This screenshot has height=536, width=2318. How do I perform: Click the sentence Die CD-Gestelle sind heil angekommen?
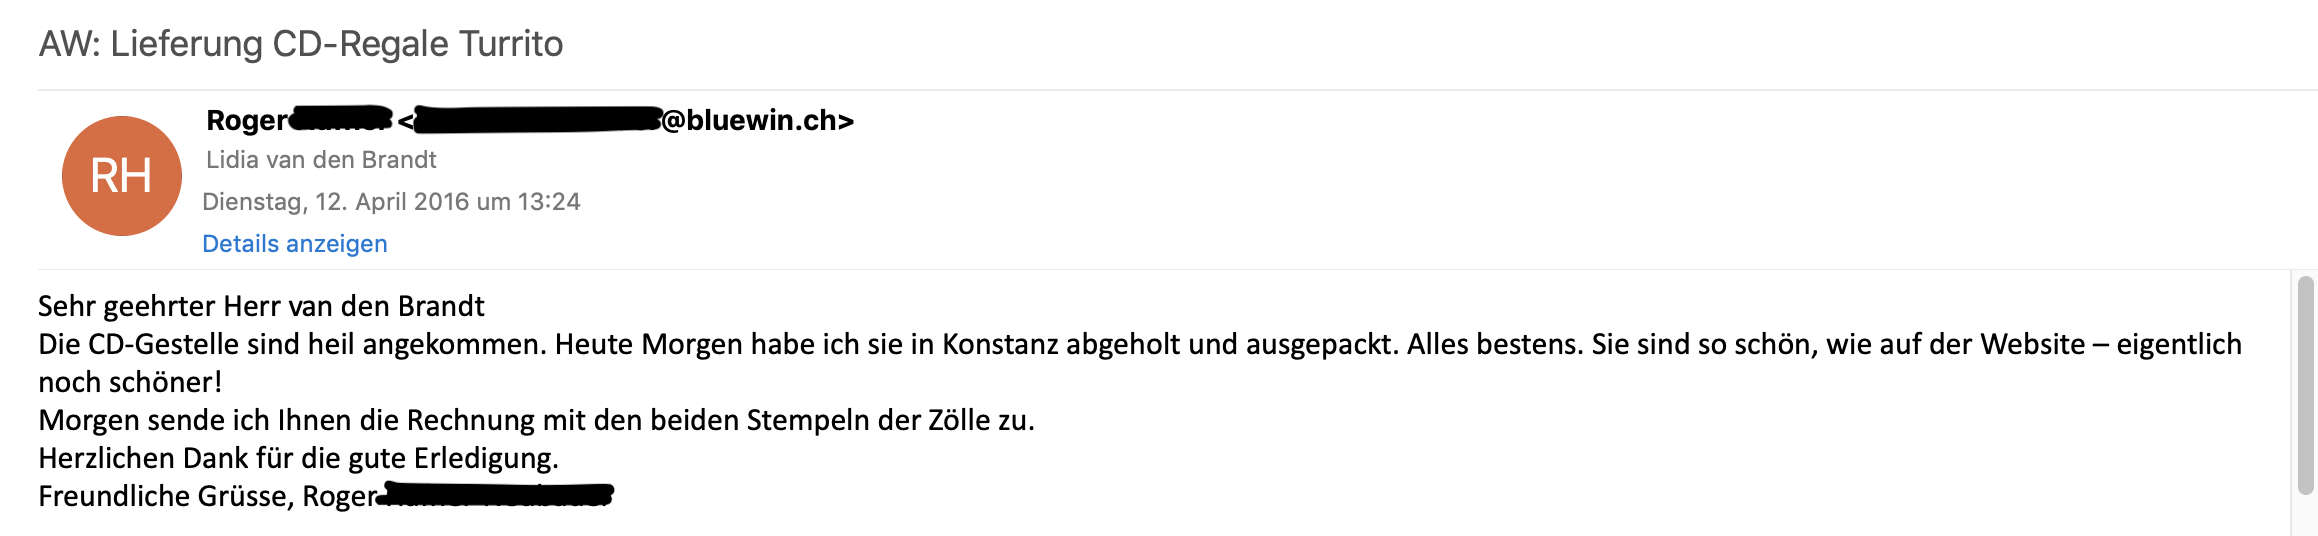tap(292, 344)
